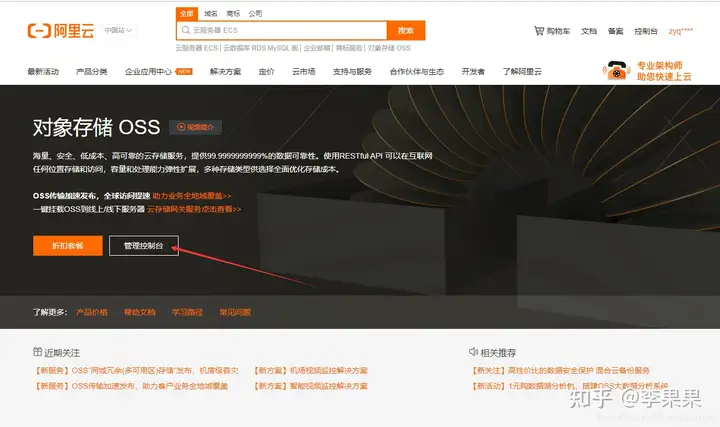
Task: Open the 常见问题 link
Action: click(x=235, y=312)
